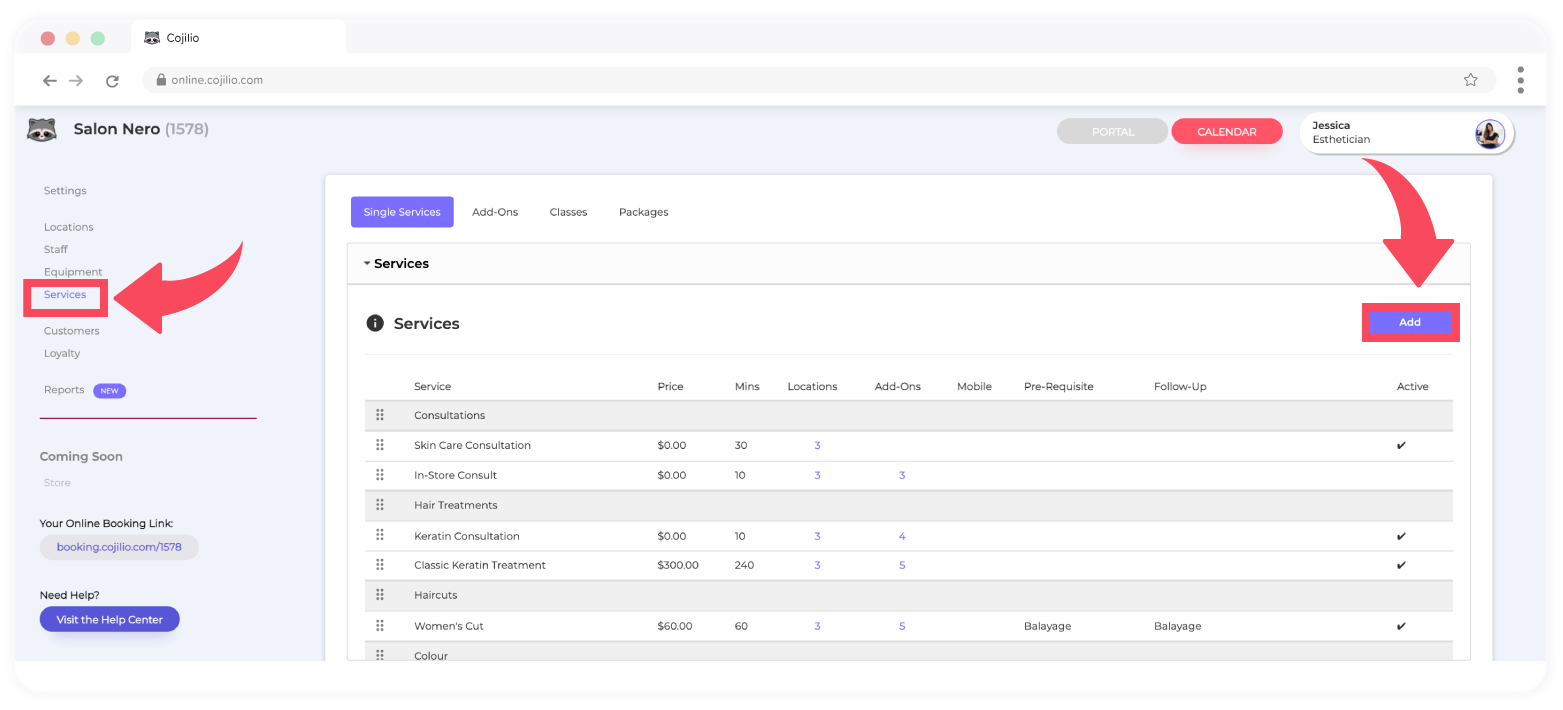
Task: Click Jessica's profile avatar
Action: (1489, 133)
